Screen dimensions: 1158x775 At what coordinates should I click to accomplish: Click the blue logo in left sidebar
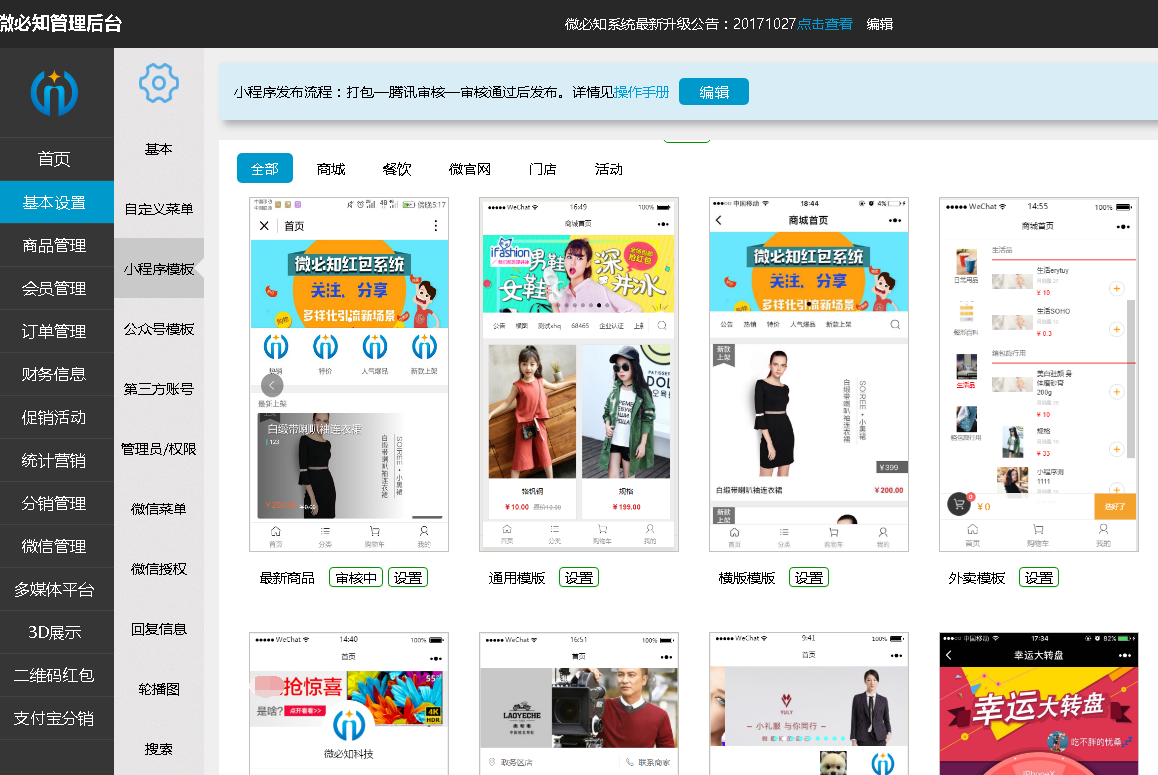[x=54, y=93]
